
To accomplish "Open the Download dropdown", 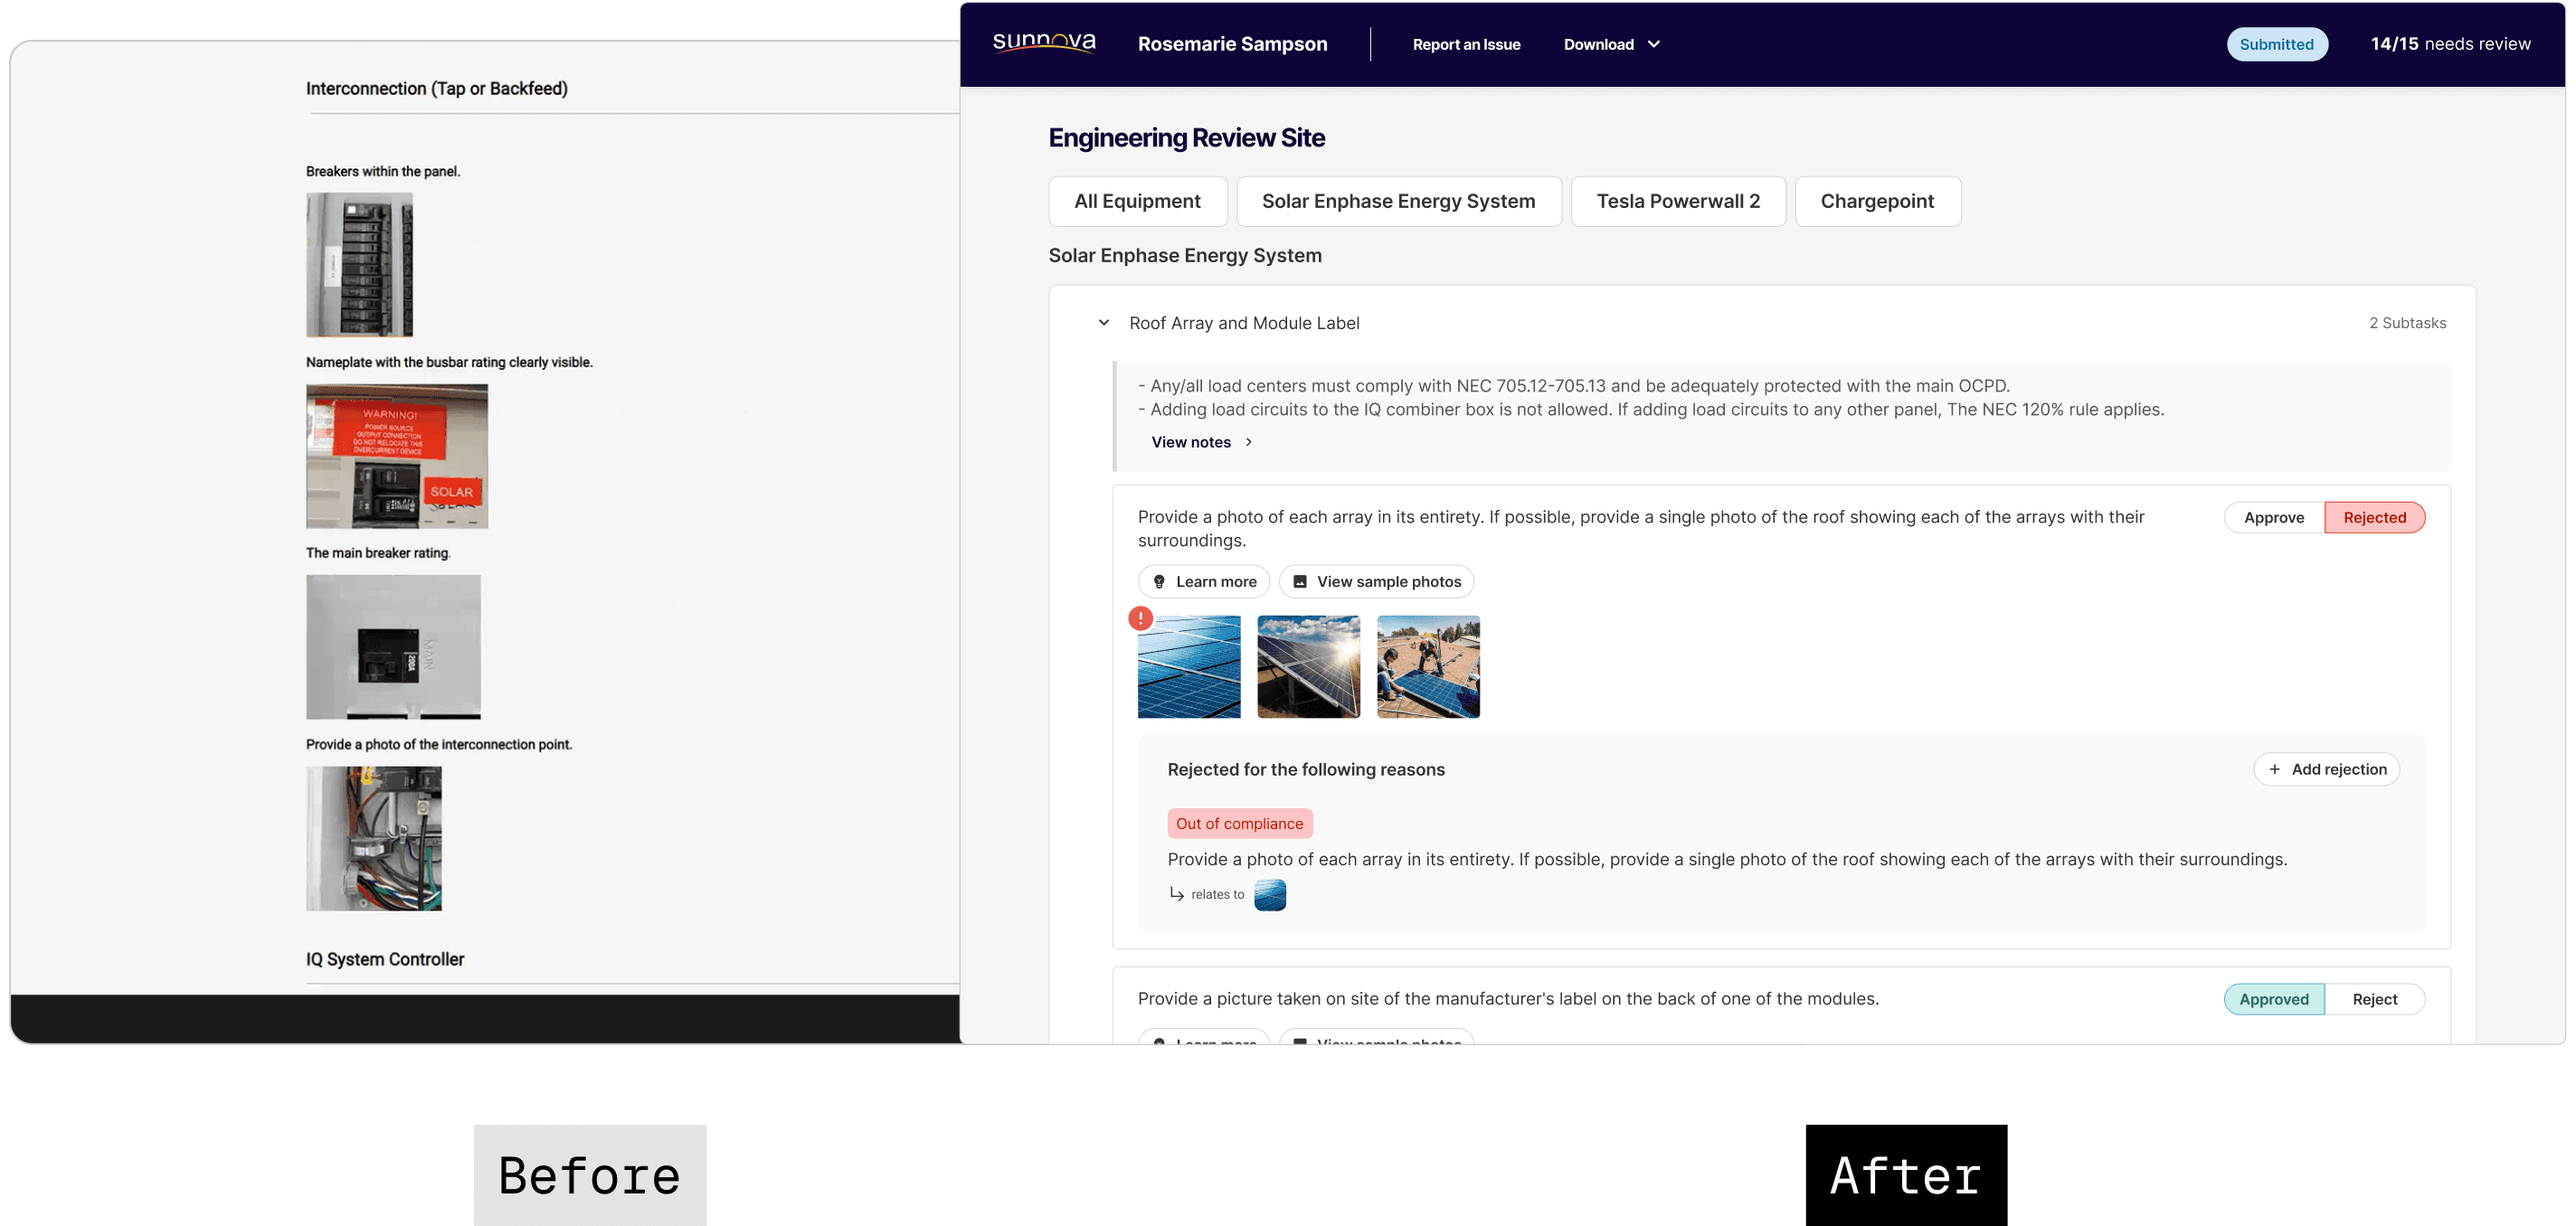I will (1612, 44).
